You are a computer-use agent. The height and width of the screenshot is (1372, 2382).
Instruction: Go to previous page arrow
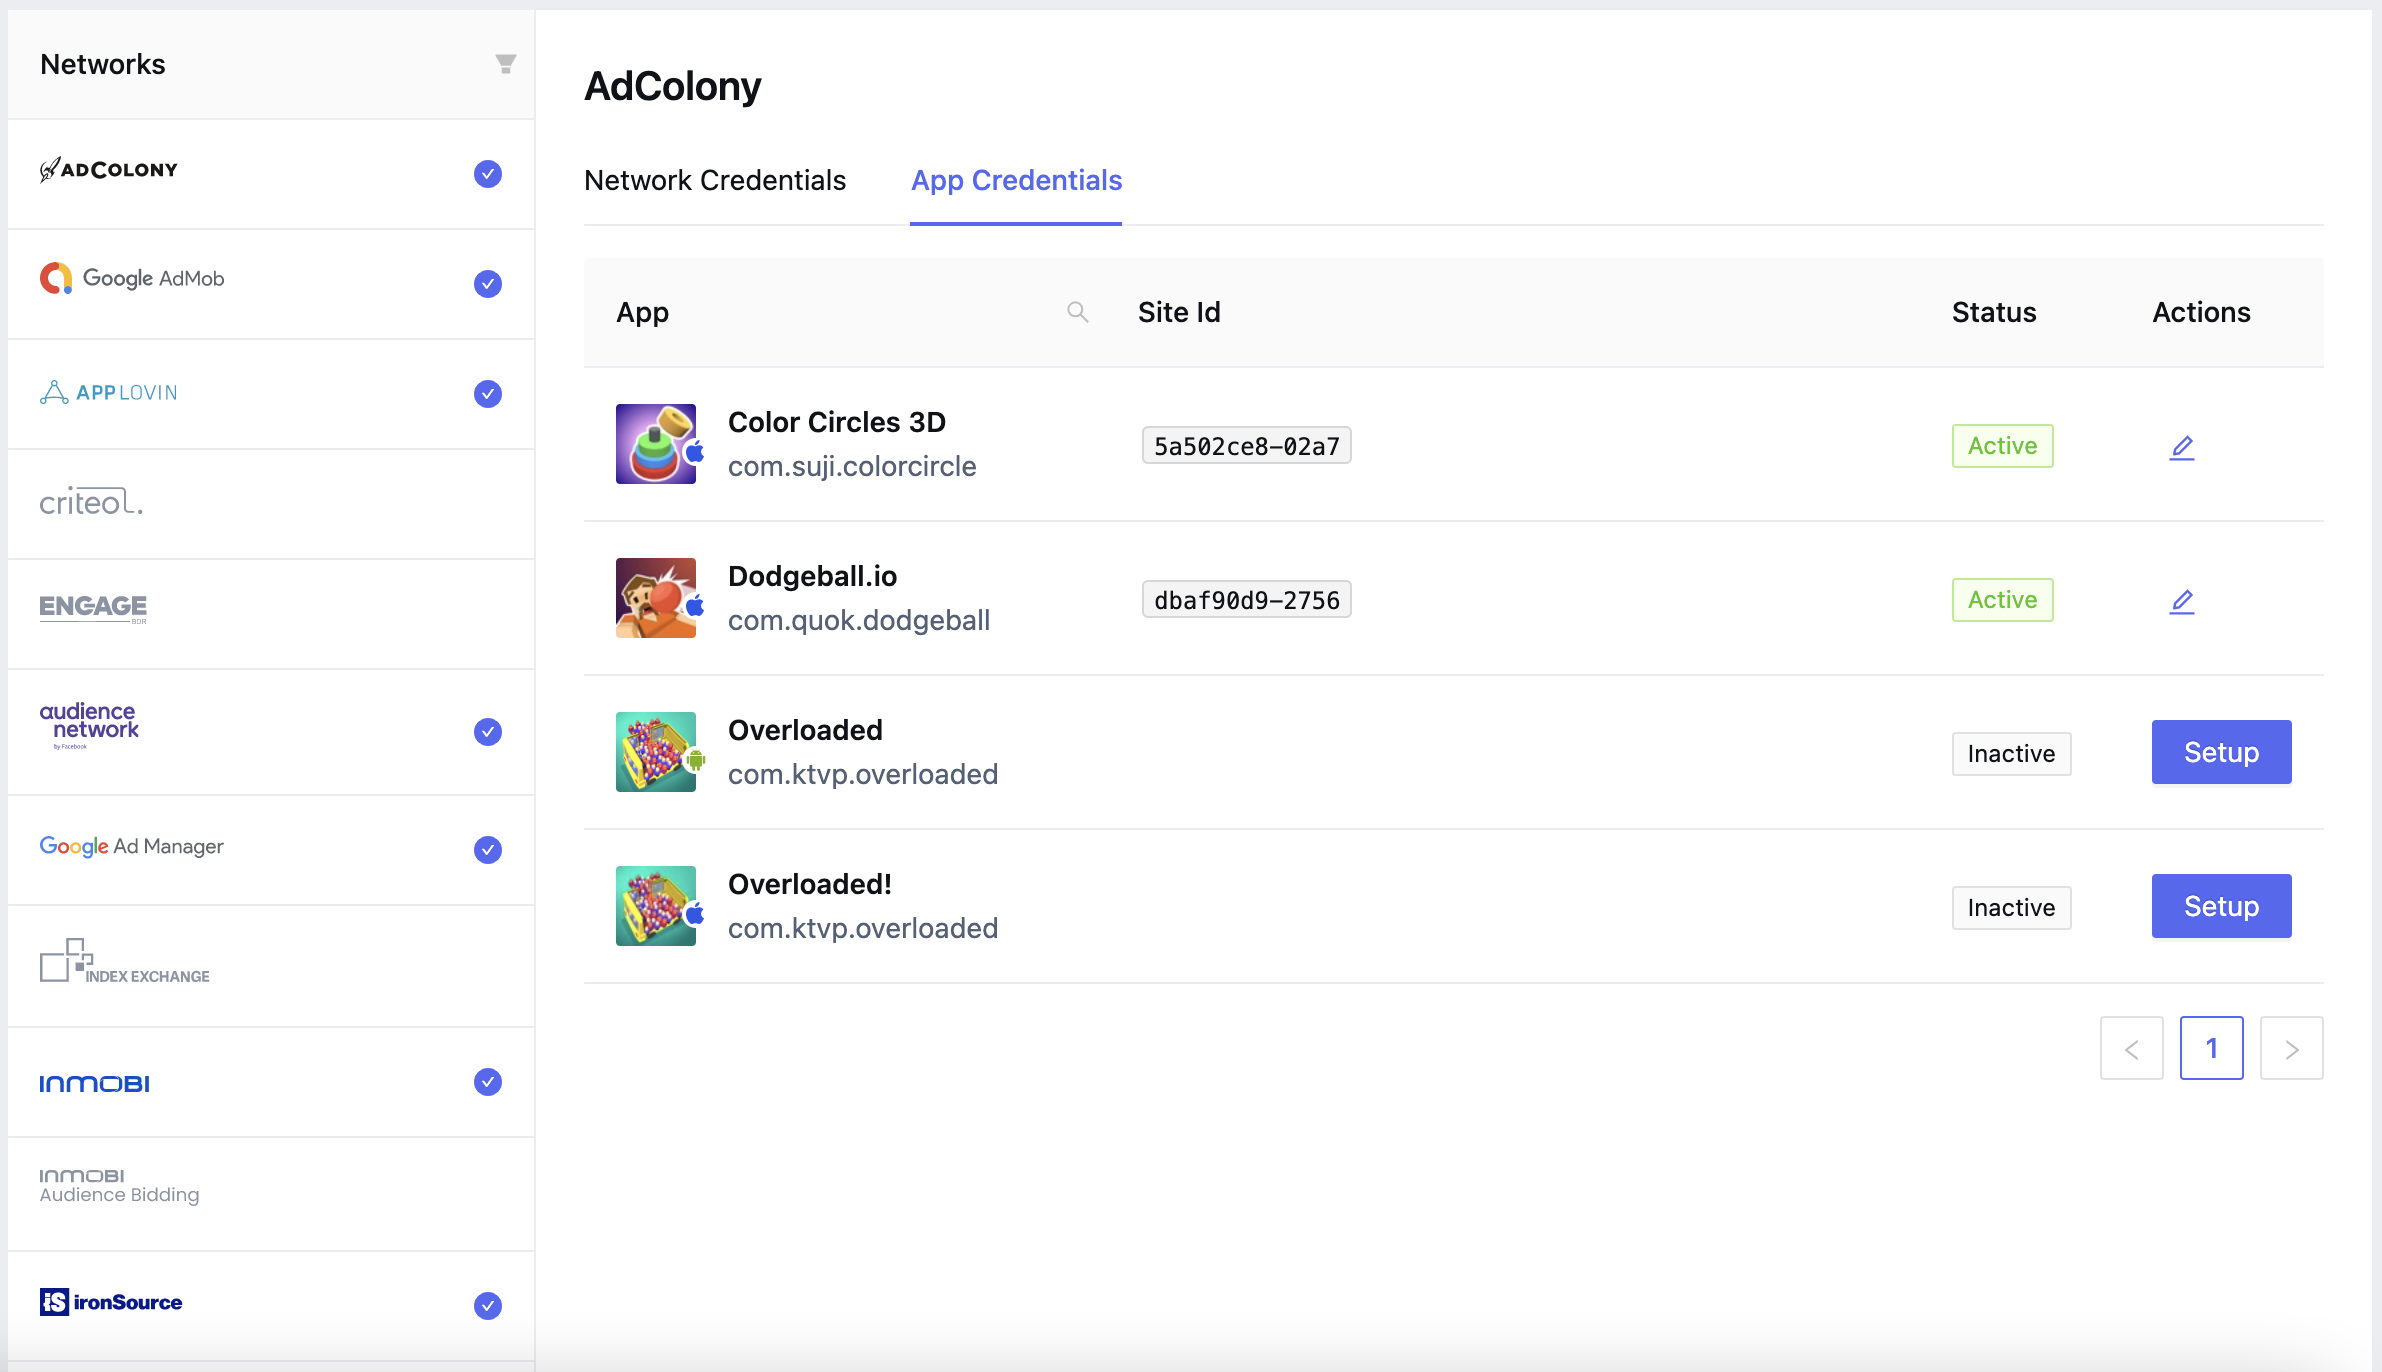(x=2132, y=1048)
